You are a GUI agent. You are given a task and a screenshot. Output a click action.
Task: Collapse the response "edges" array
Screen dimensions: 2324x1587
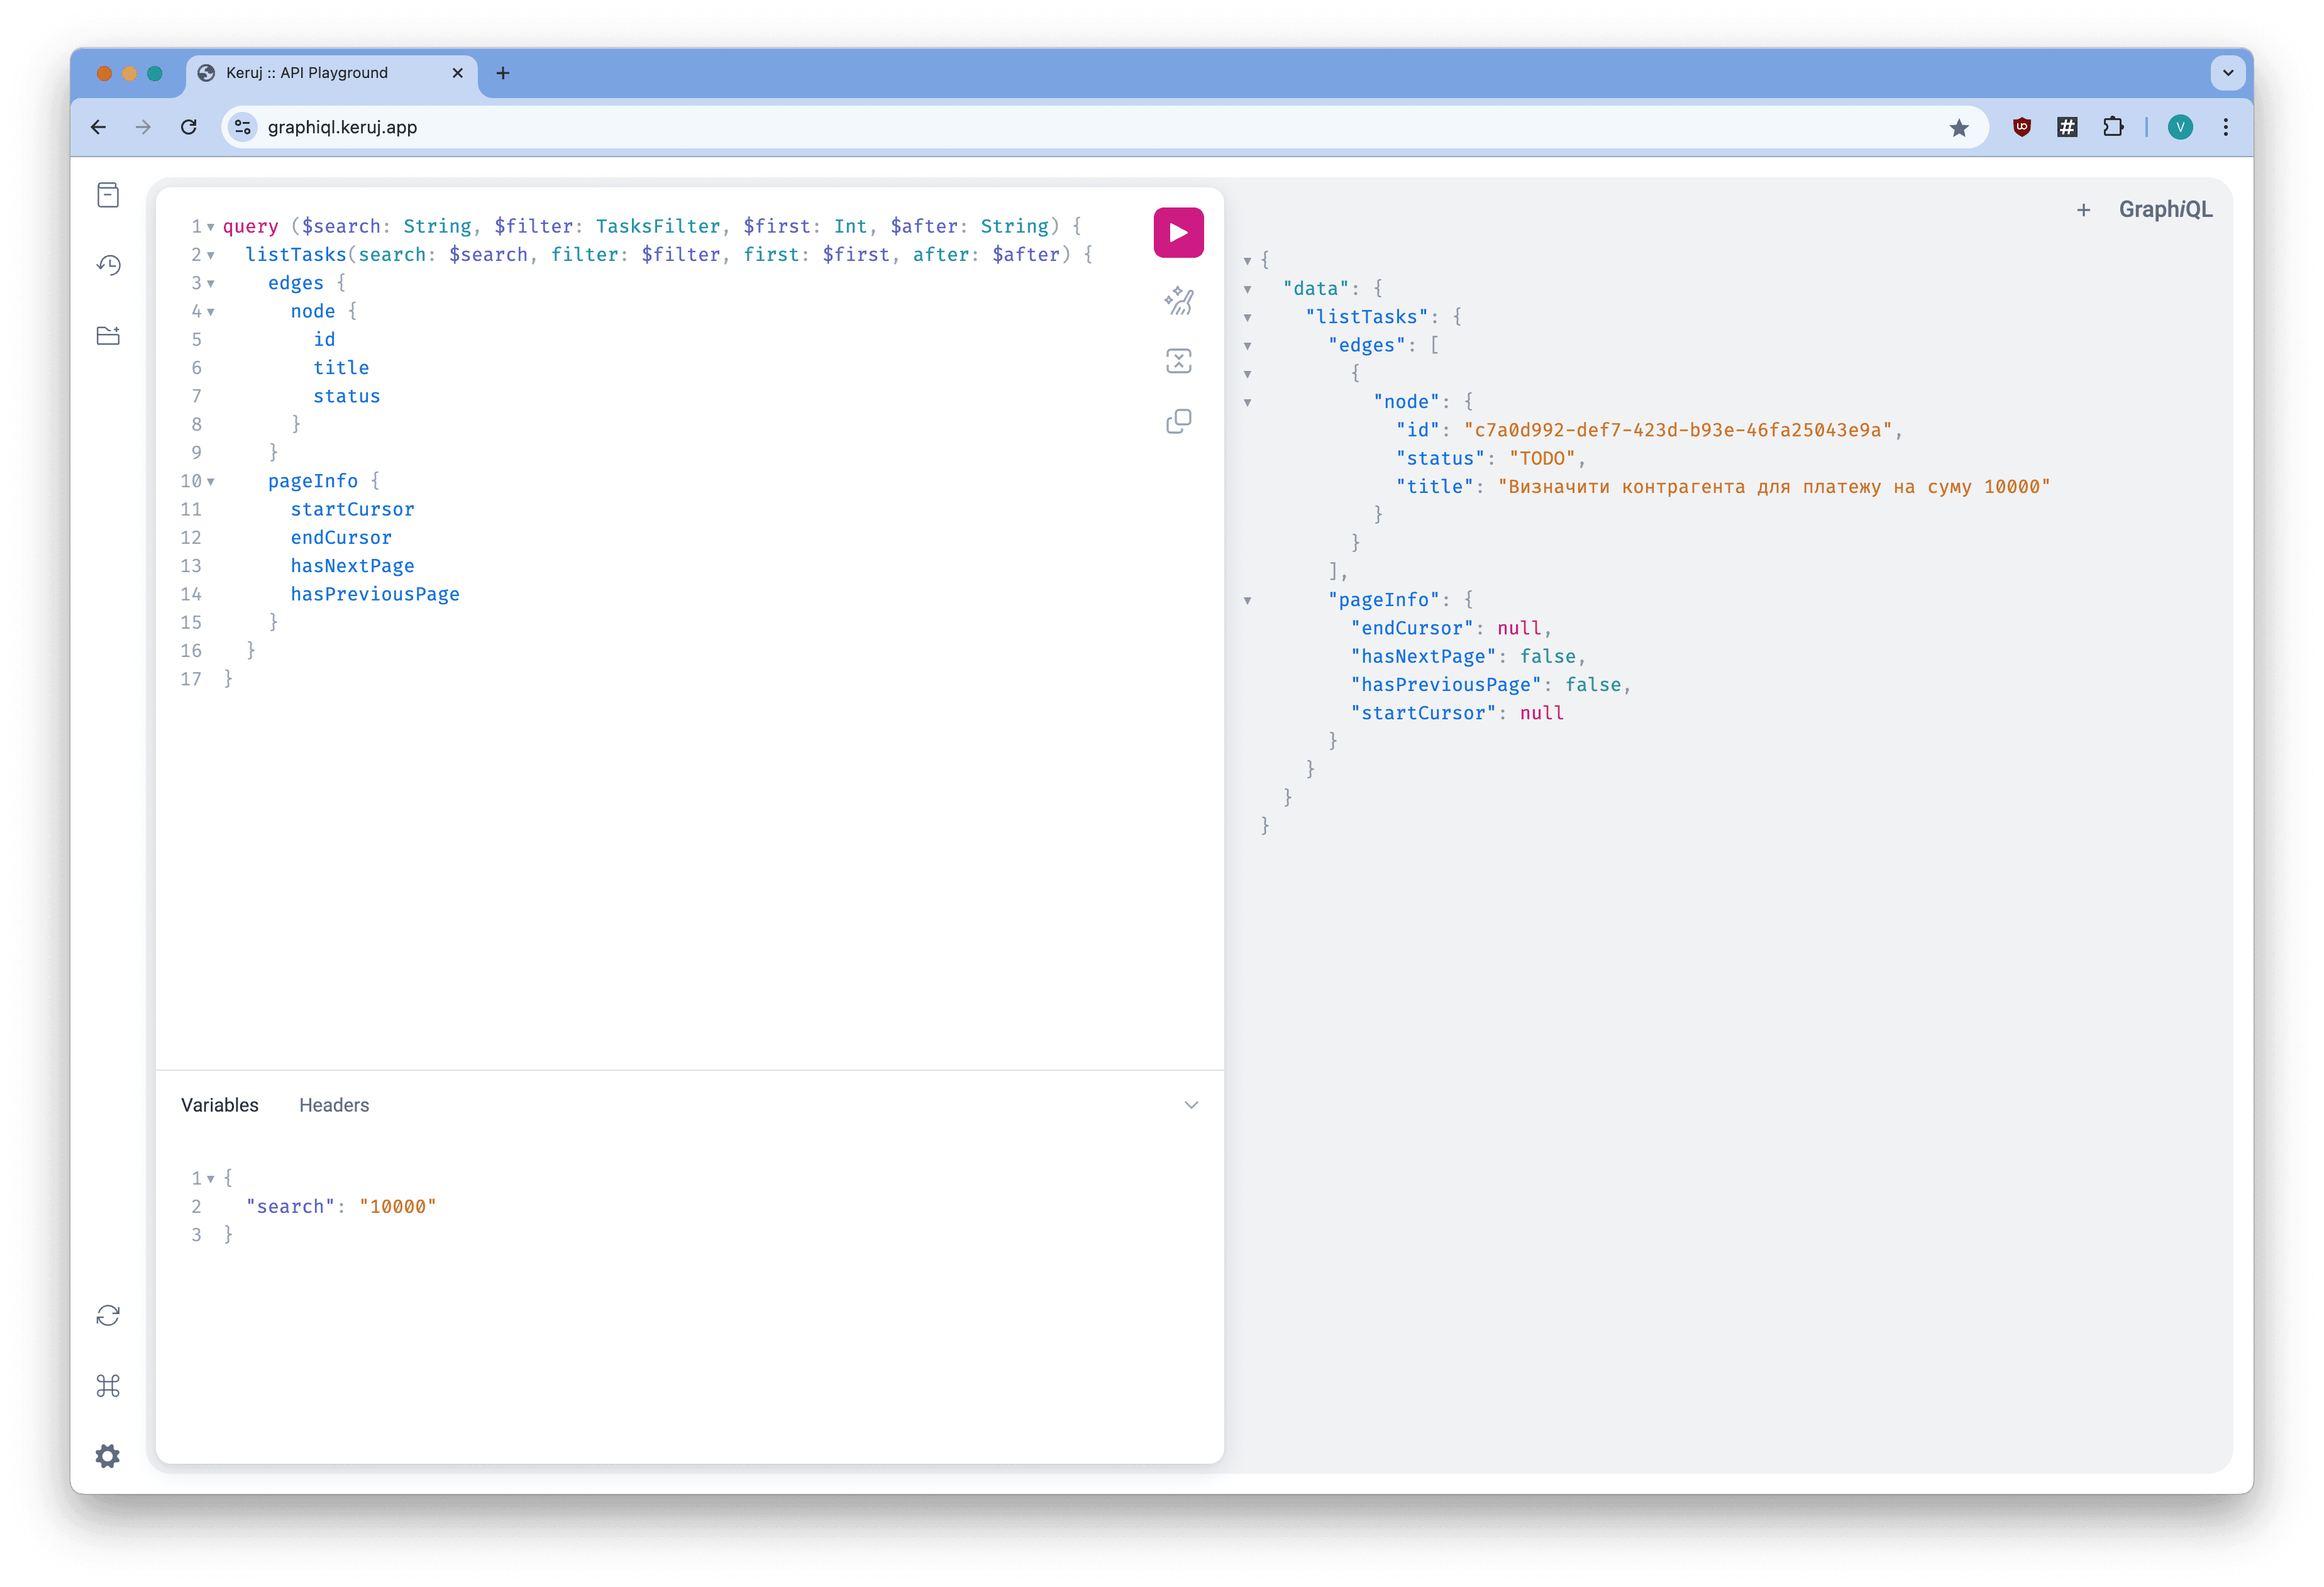click(x=1247, y=346)
